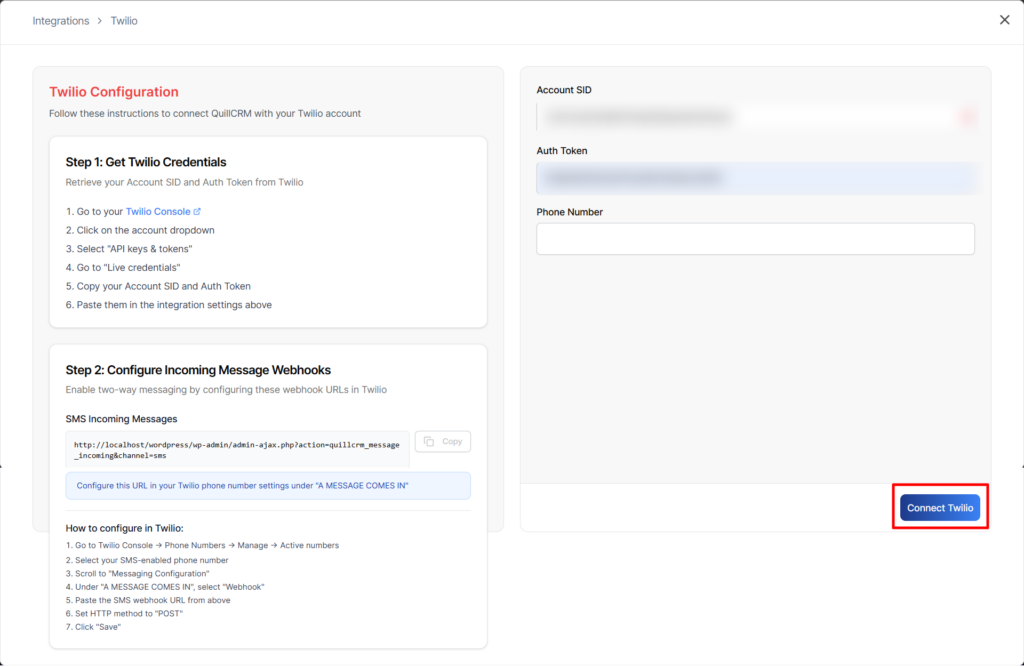Screen dimensions: 1024x667
Task: Click the 'How to configure in Twilio' subheading
Action: [x=125, y=528]
